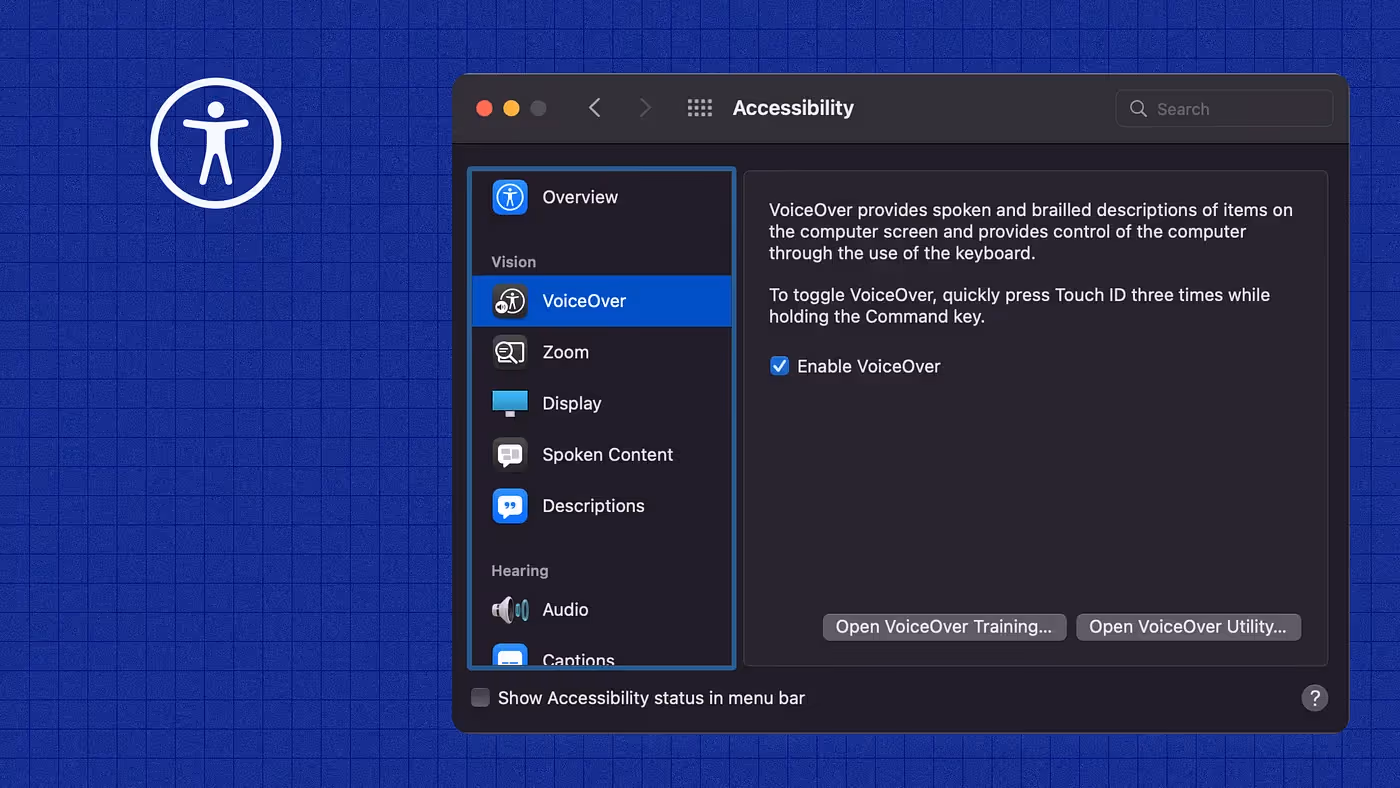Select the Overview sidebar item

[x=602, y=197]
